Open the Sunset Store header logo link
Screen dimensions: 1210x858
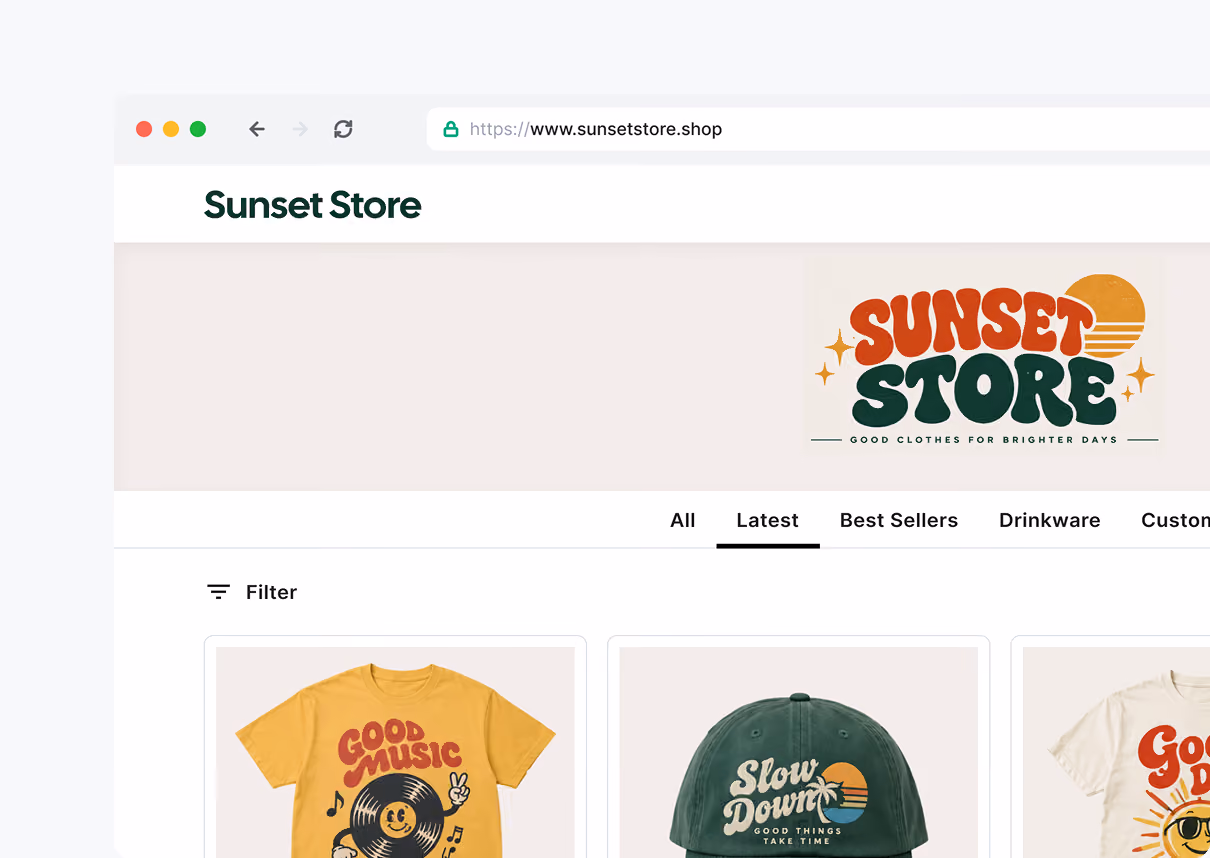click(313, 205)
